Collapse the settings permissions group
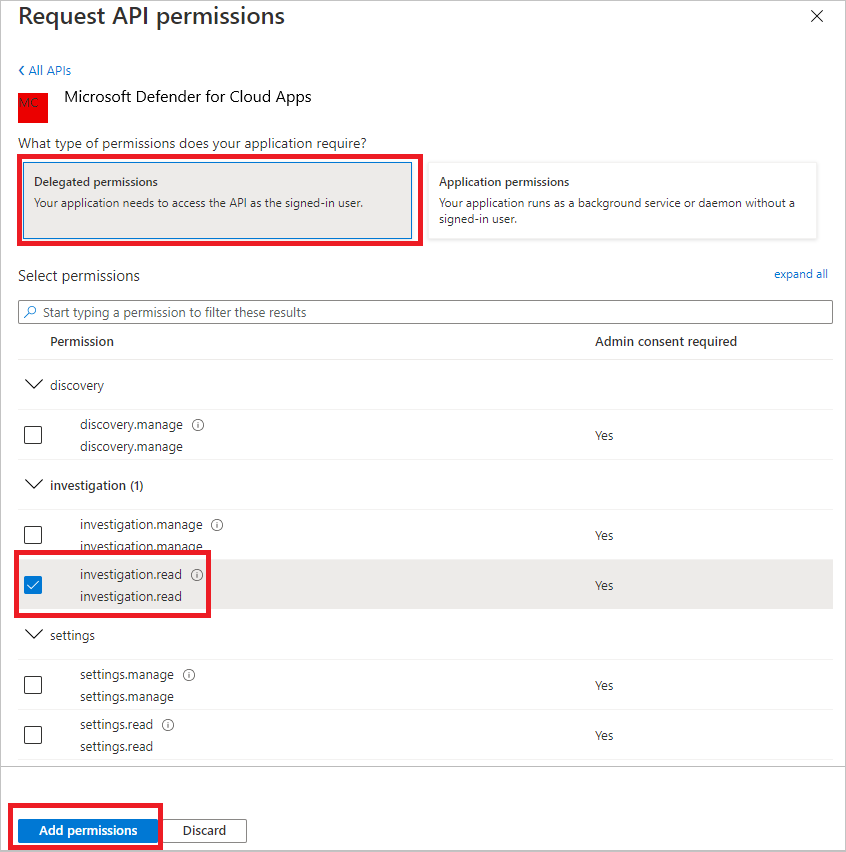Image resolution: width=846 pixels, height=852 pixels. pyautogui.click(x=34, y=634)
